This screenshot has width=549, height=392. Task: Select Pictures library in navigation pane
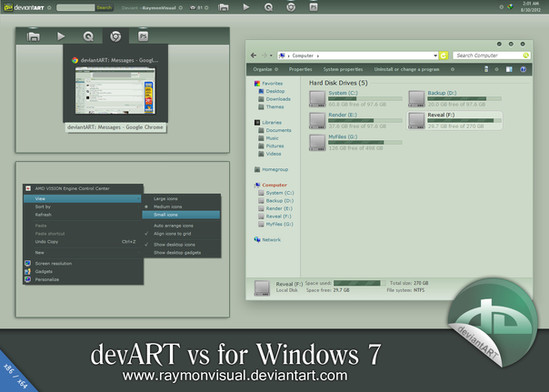coord(271,146)
